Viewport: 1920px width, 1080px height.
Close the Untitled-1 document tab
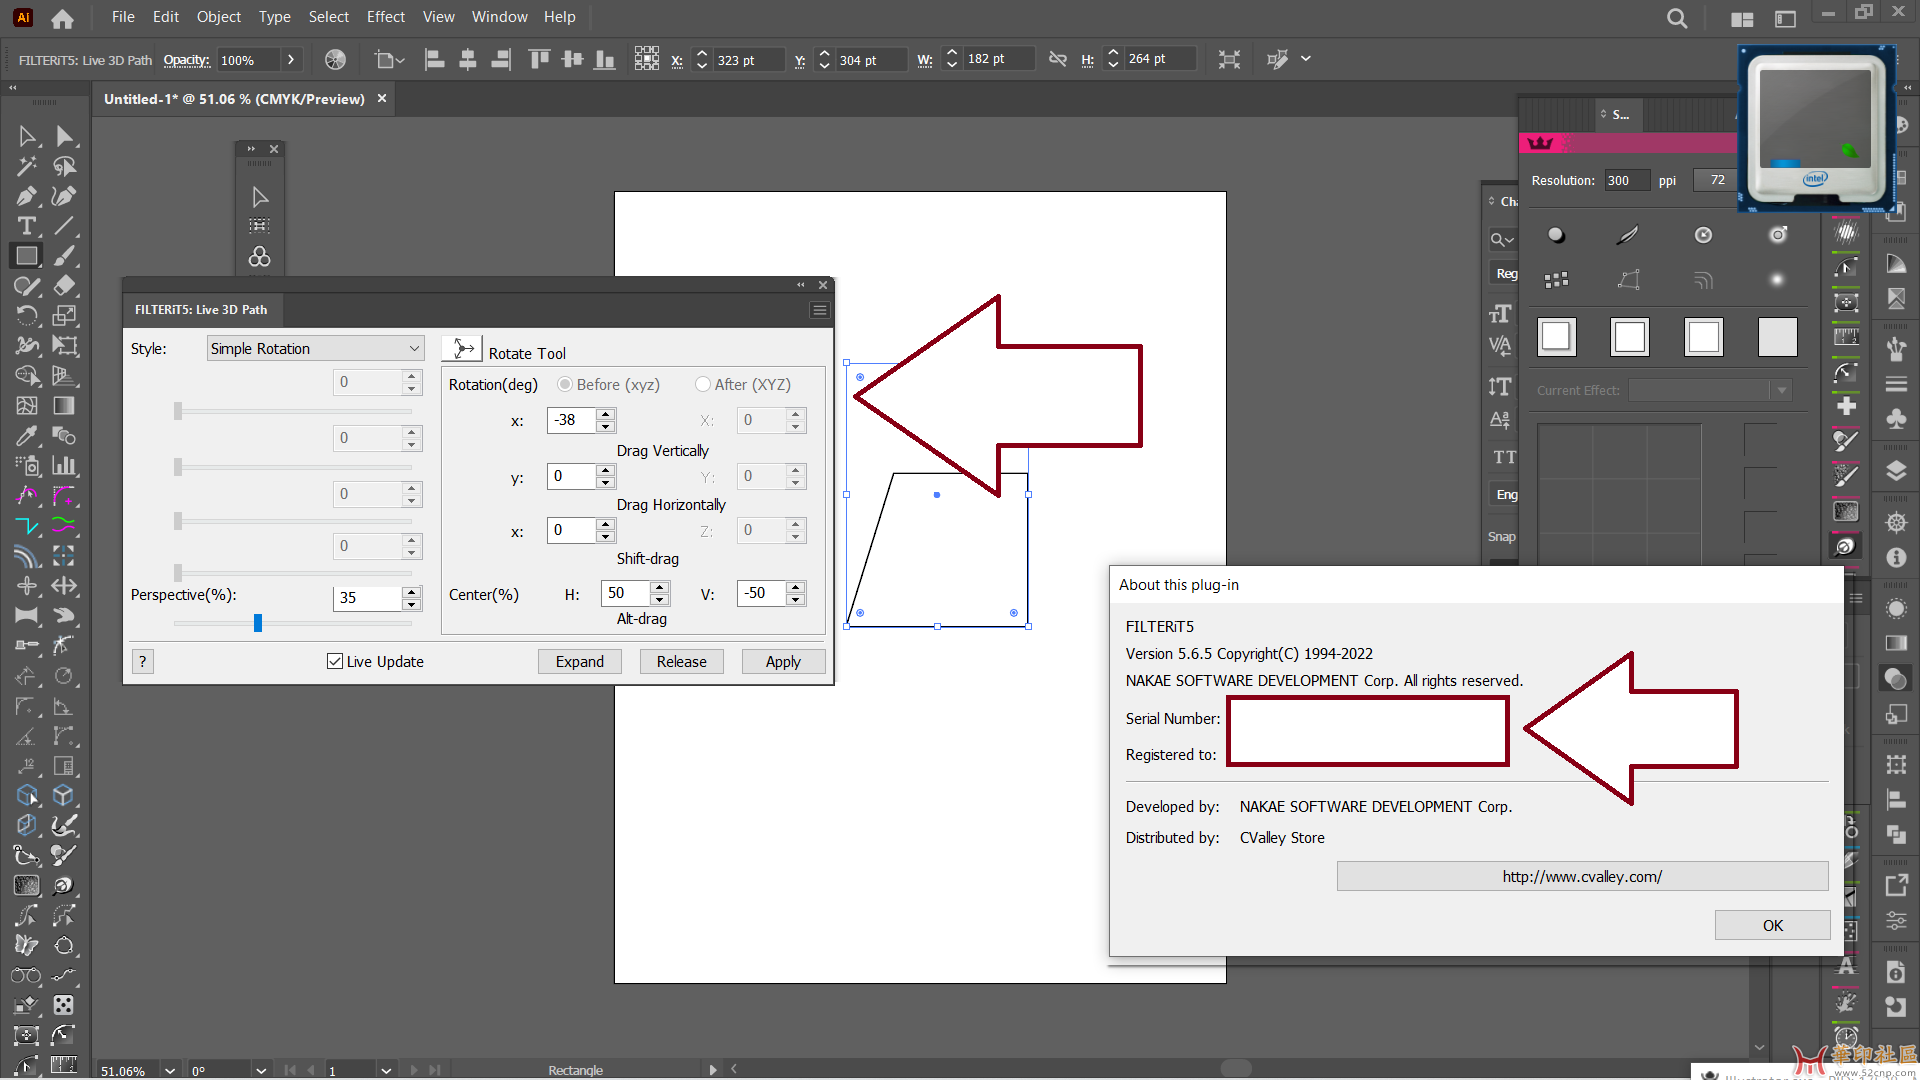point(382,99)
